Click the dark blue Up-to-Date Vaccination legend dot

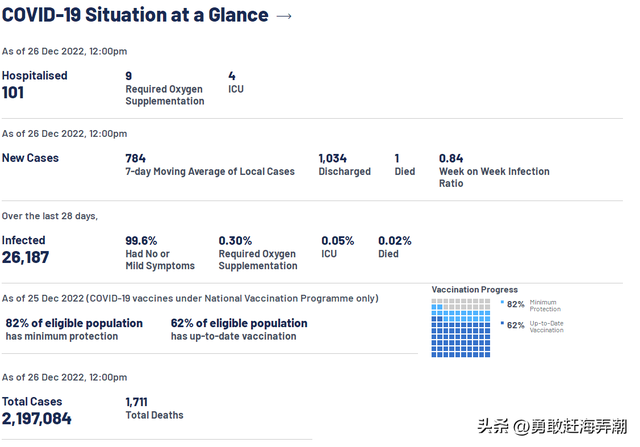[501, 324]
